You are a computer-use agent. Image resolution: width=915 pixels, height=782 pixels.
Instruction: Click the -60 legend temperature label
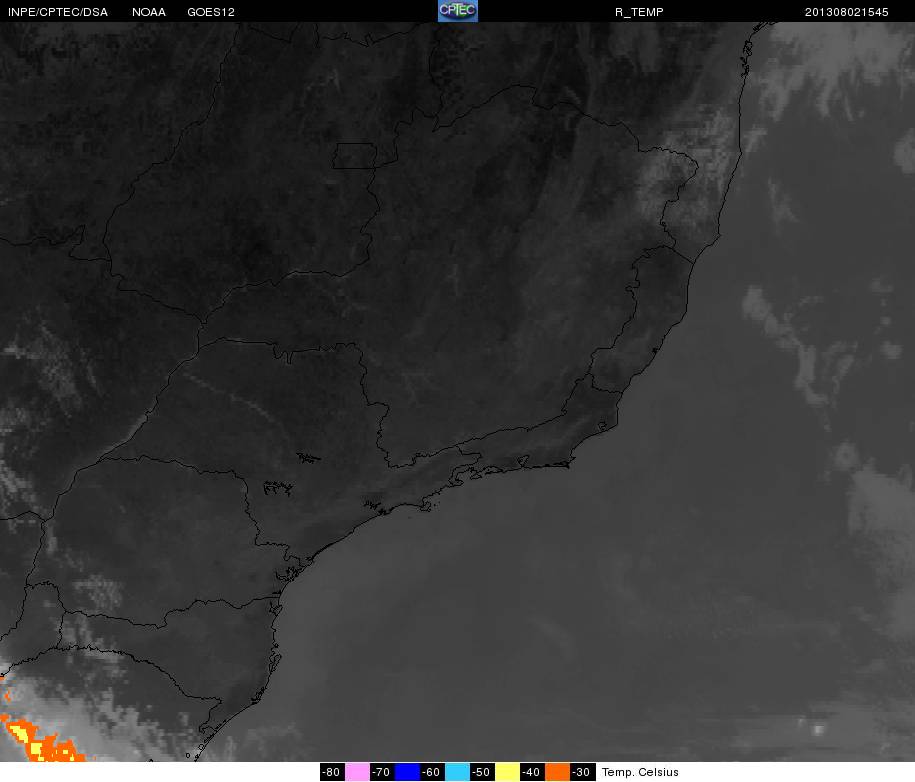click(x=431, y=772)
